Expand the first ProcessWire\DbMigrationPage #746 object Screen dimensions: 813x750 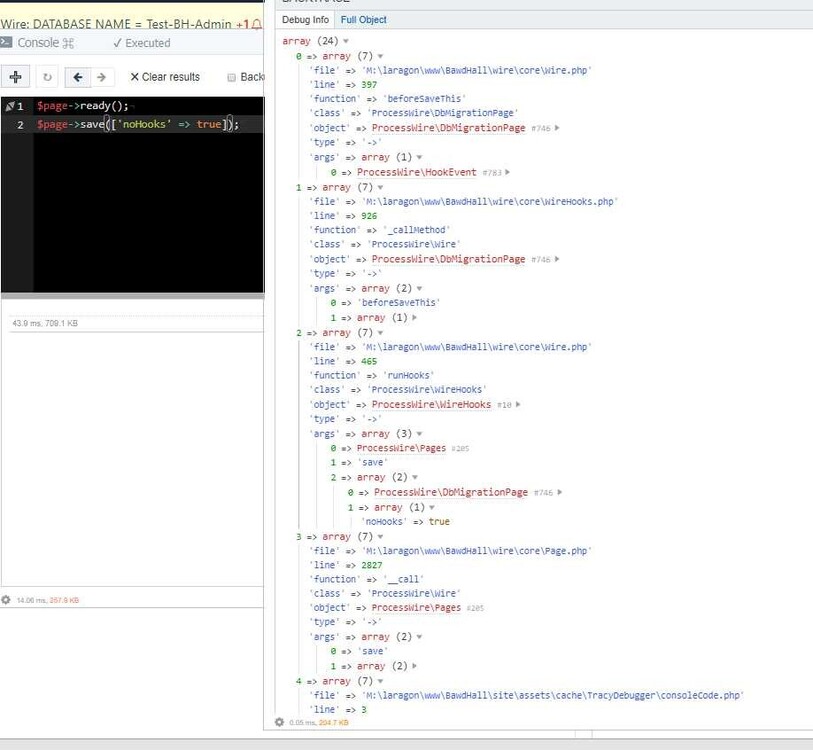point(557,128)
